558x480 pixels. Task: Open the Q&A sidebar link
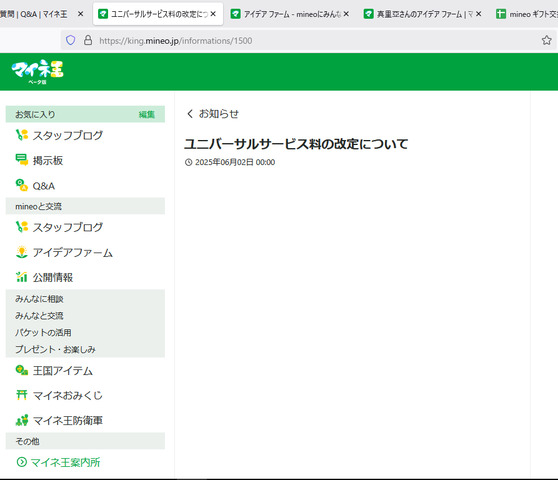click(x=43, y=186)
